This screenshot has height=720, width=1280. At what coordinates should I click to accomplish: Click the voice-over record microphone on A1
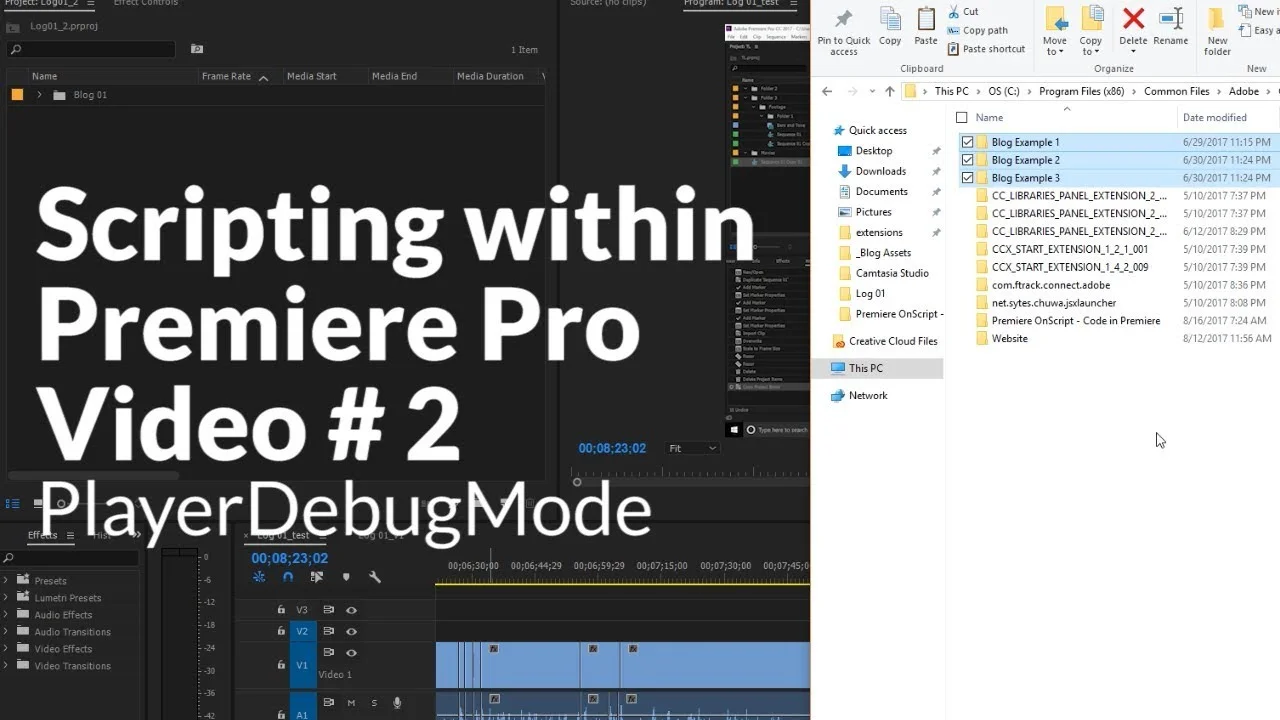pos(397,702)
